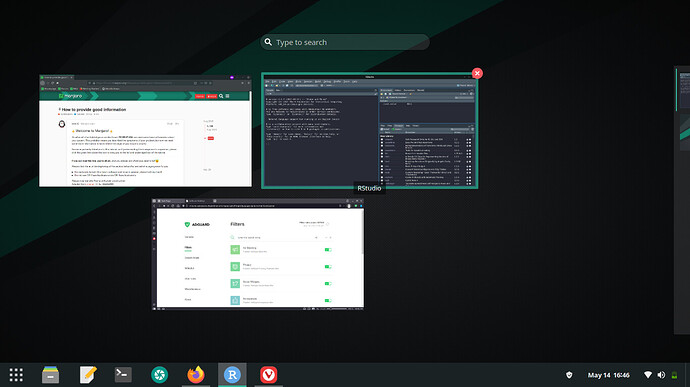Click the Social Widgets filter icon in AdGuard

235,284
